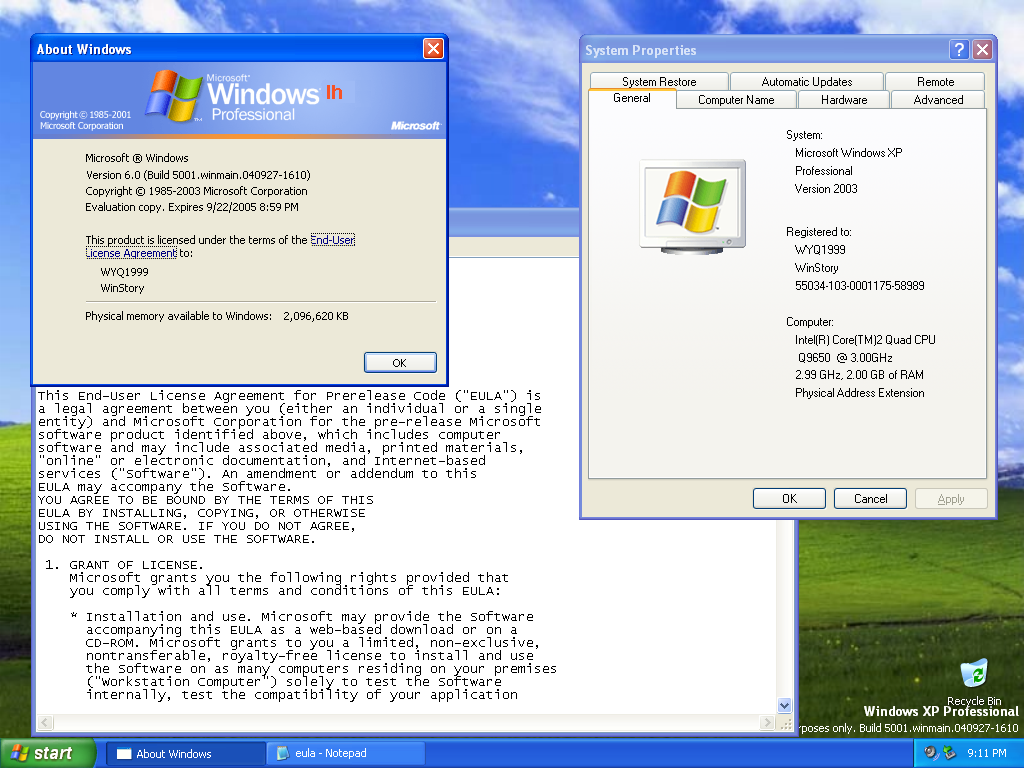
Task: Click the Notepad horizontal scroll right arrow
Action: [768, 723]
